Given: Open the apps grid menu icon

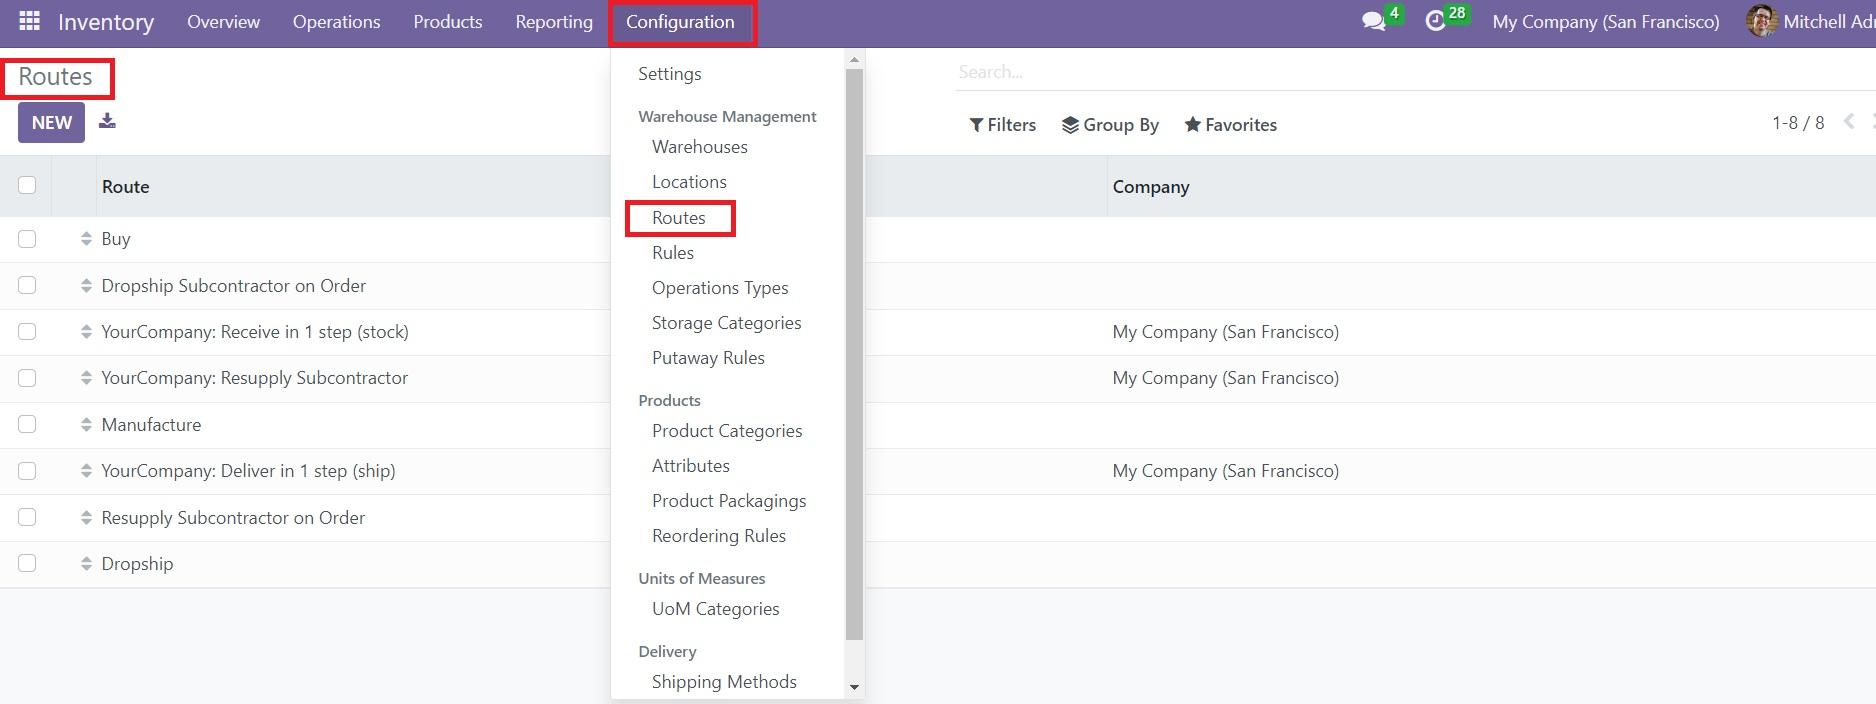Looking at the screenshot, I should point(30,21).
